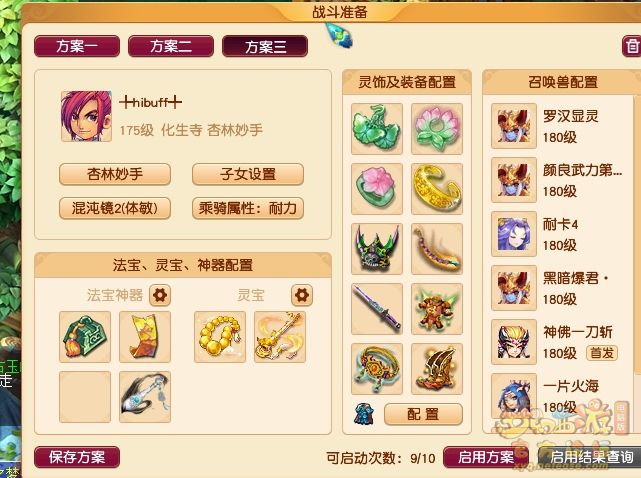This screenshot has height=478, width=641.
Task: Open 灵宝 gear settings icon
Action: click(x=302, y=295)
